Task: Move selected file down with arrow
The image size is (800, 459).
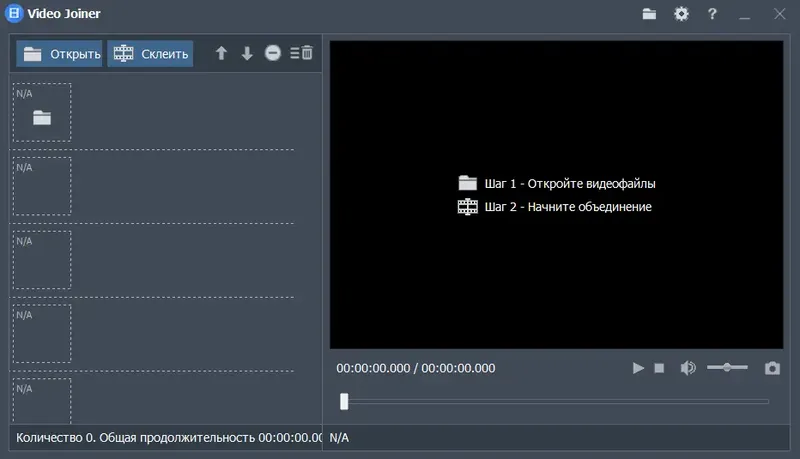Action: (x=247, y=53)
